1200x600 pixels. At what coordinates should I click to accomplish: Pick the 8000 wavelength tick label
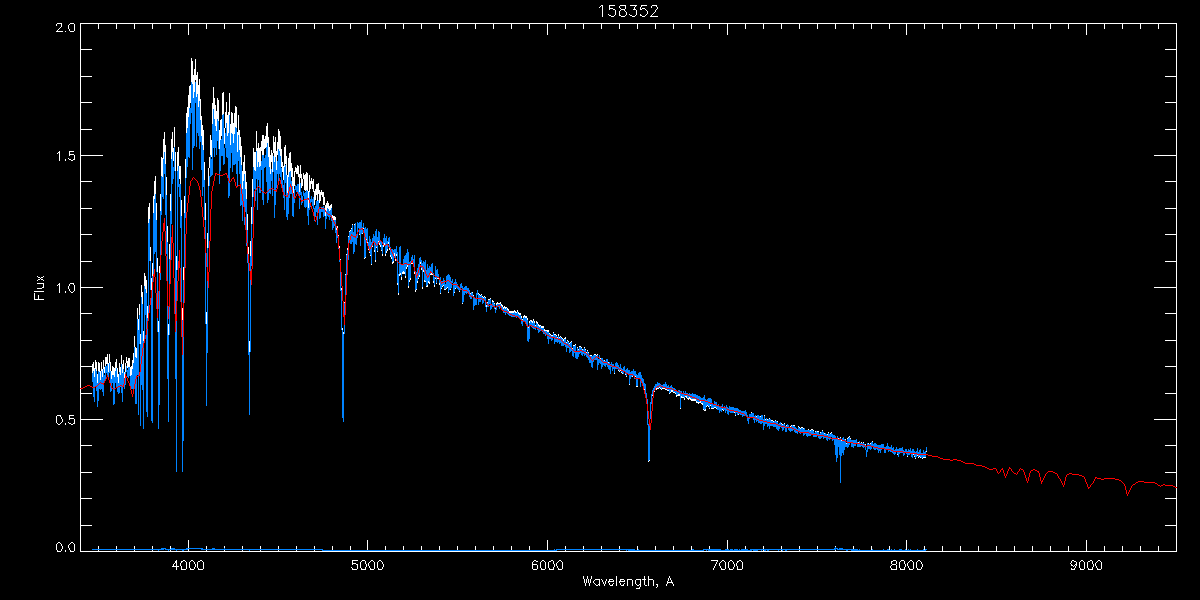[x=906, y=565]
